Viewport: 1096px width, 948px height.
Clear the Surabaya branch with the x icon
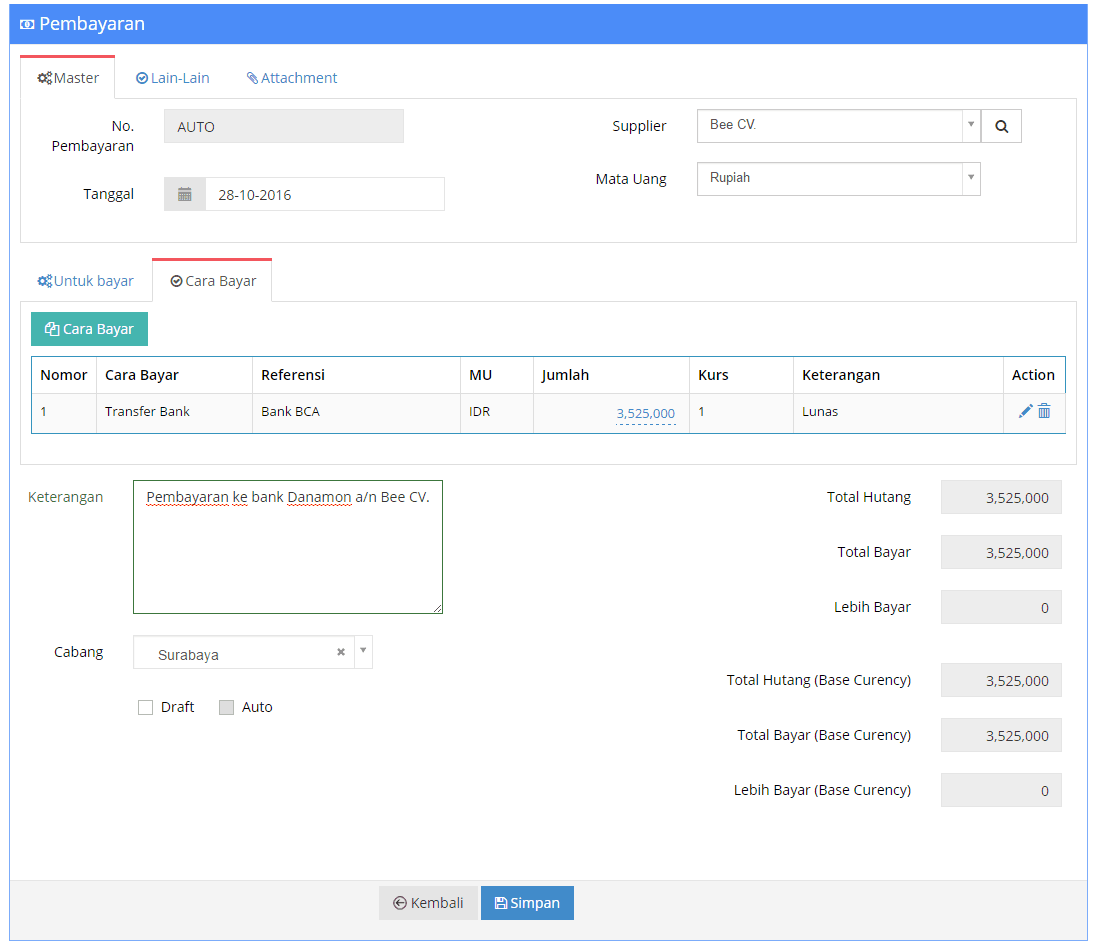341,652
